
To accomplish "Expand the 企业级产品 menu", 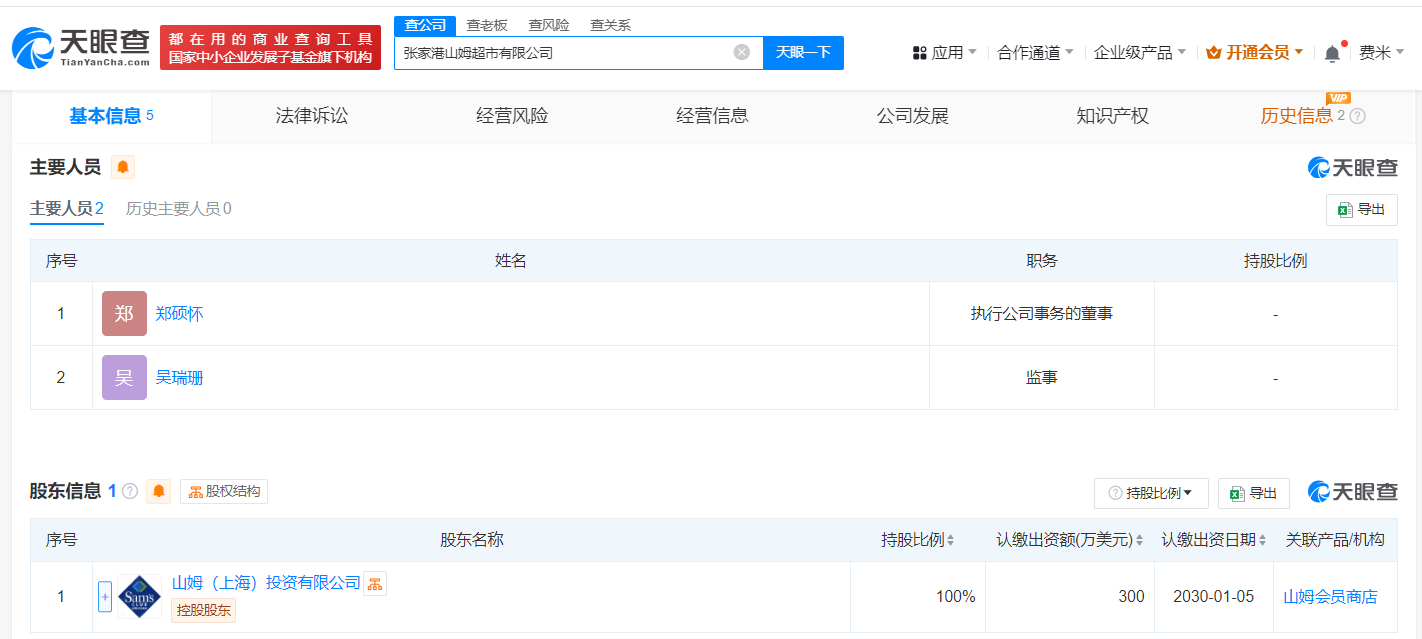I will click(1140, 52).
